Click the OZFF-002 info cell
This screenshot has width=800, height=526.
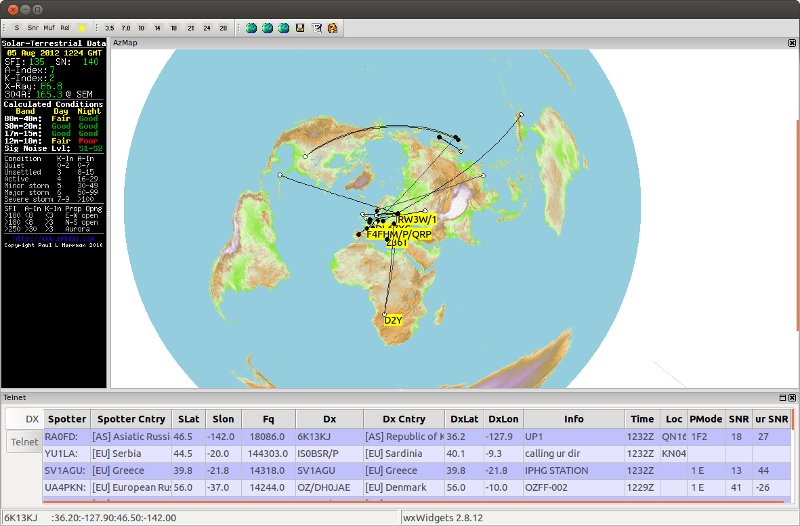pyautogui.click(x=573, y=487)
